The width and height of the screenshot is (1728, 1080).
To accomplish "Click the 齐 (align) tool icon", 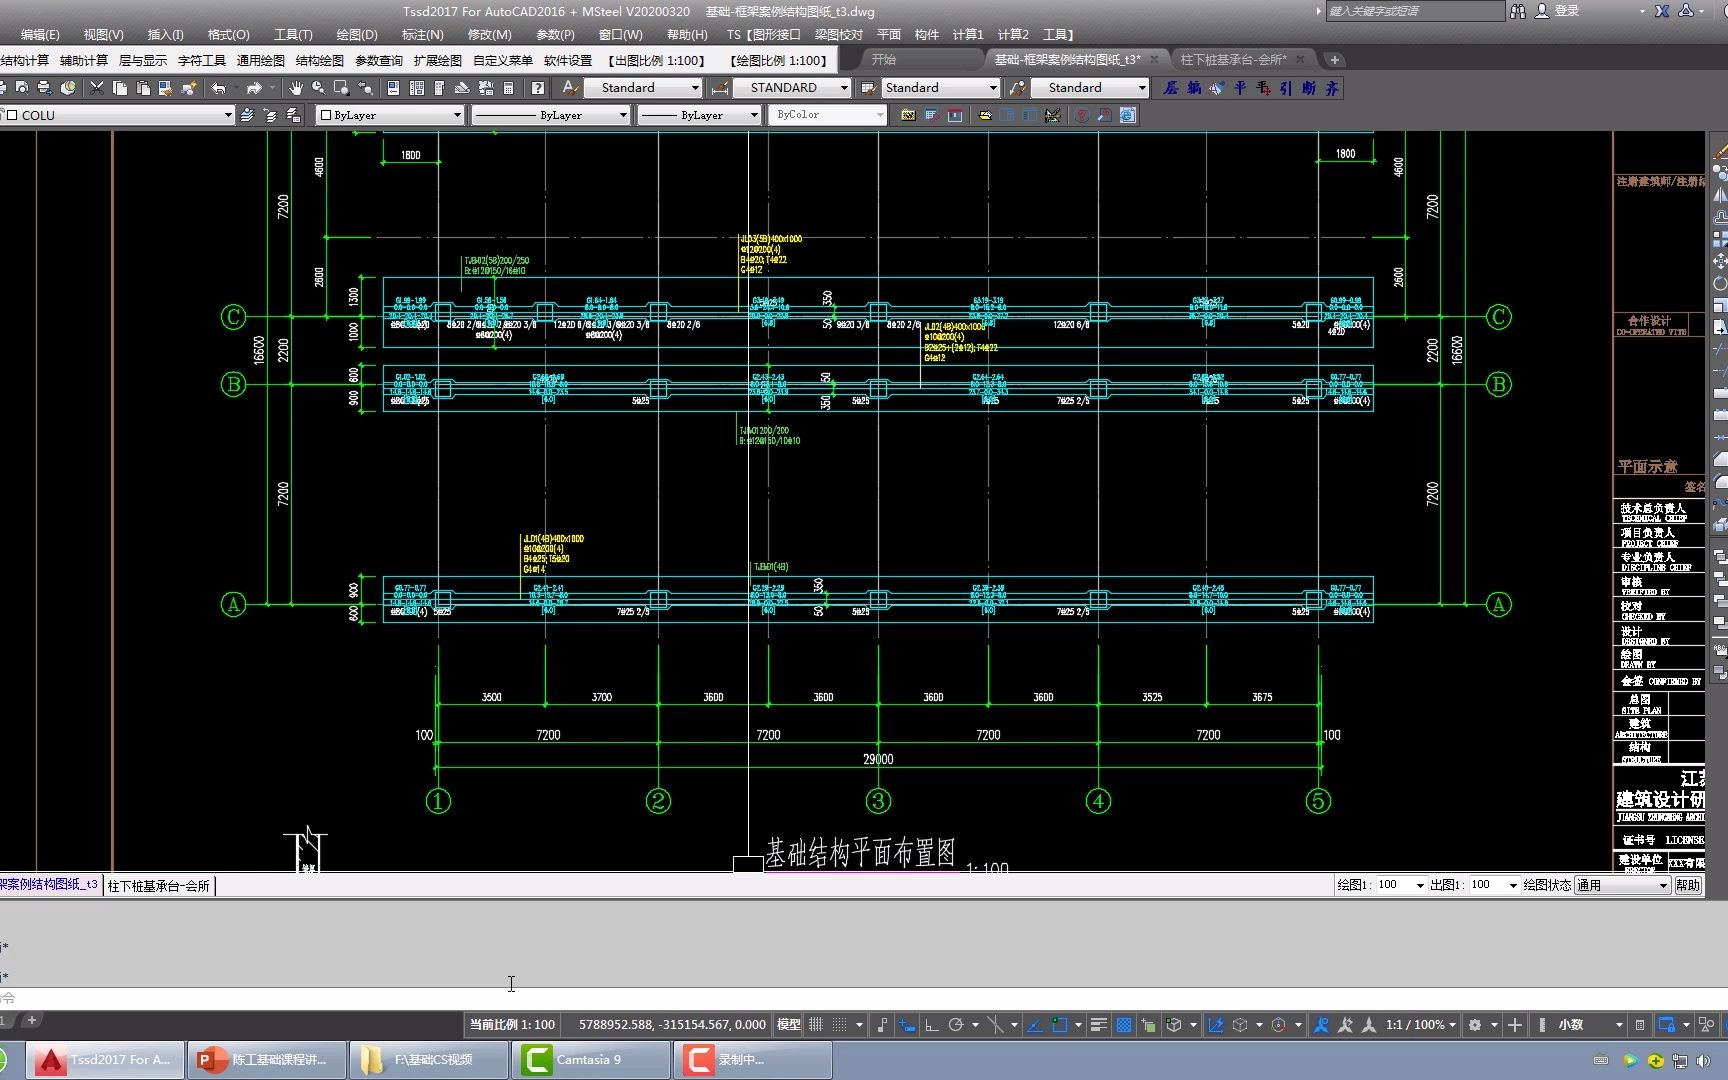I will [x=1332, y=88].
